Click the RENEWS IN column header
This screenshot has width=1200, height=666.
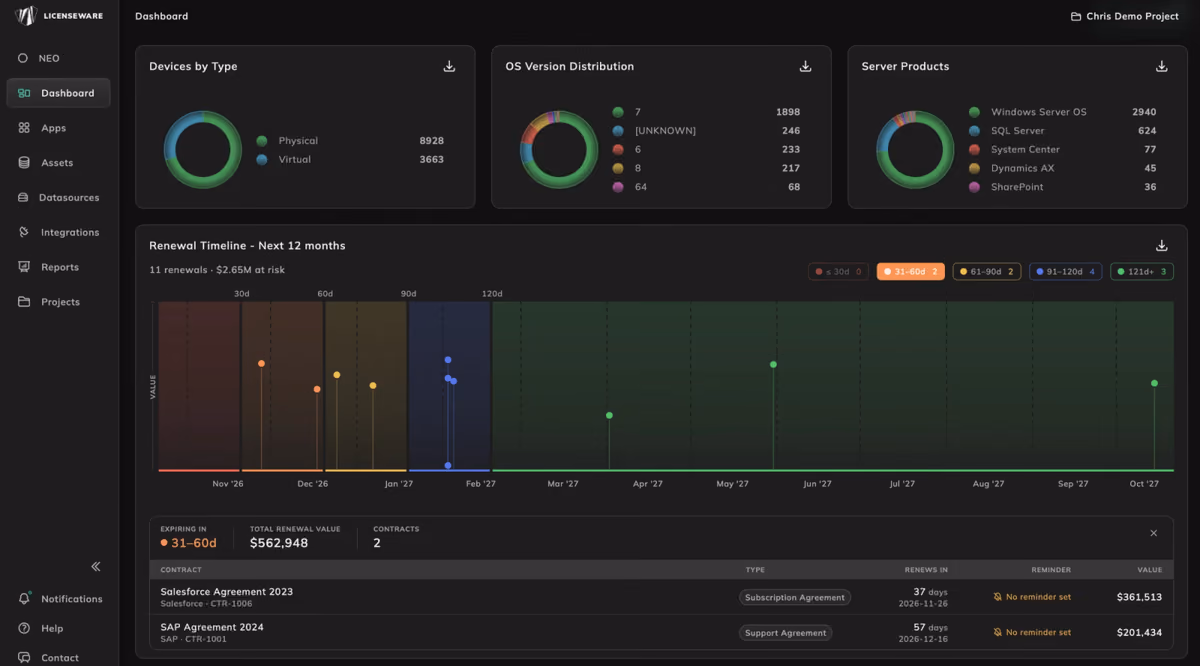[x=925, y=570]
